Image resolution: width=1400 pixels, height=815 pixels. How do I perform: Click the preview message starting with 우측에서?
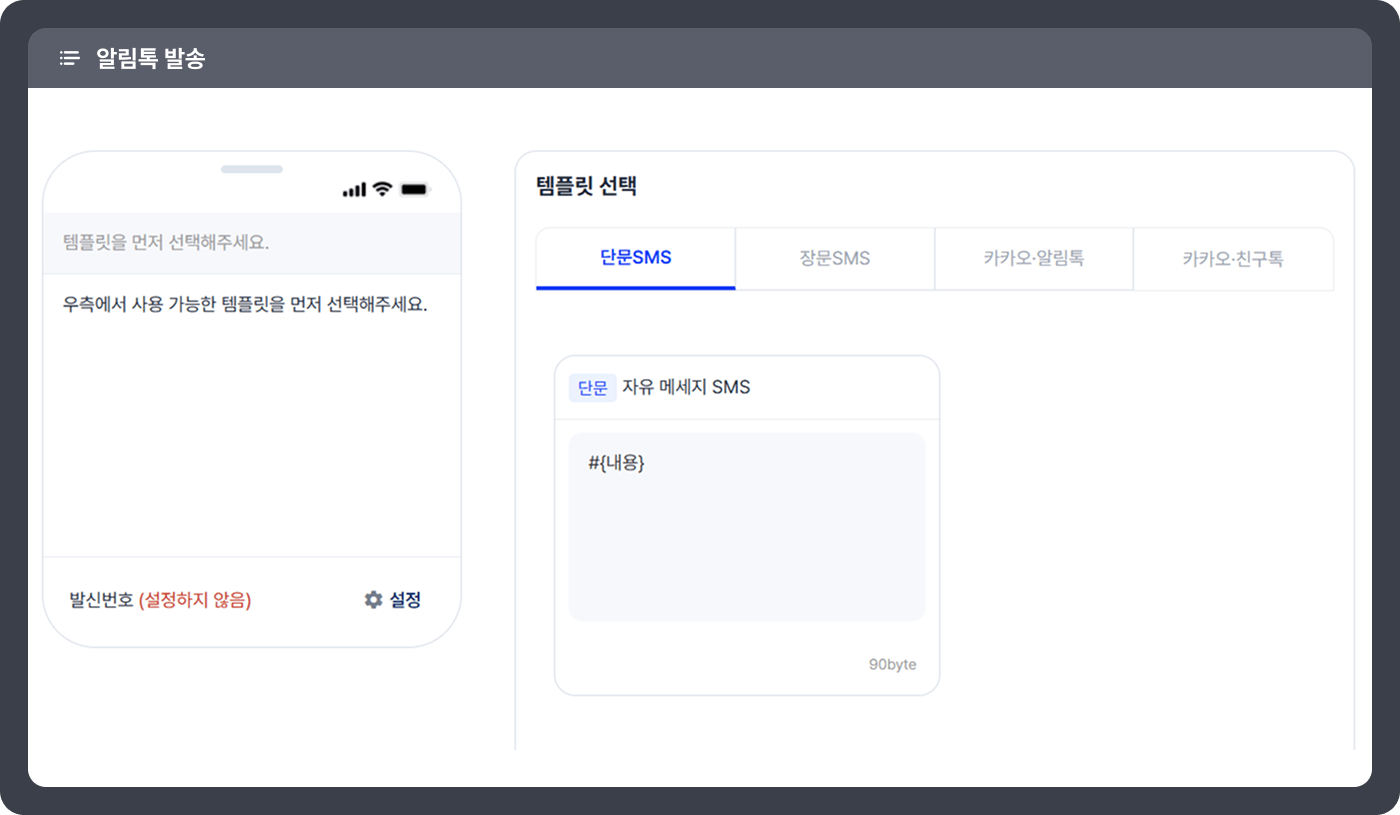[245, 305]
